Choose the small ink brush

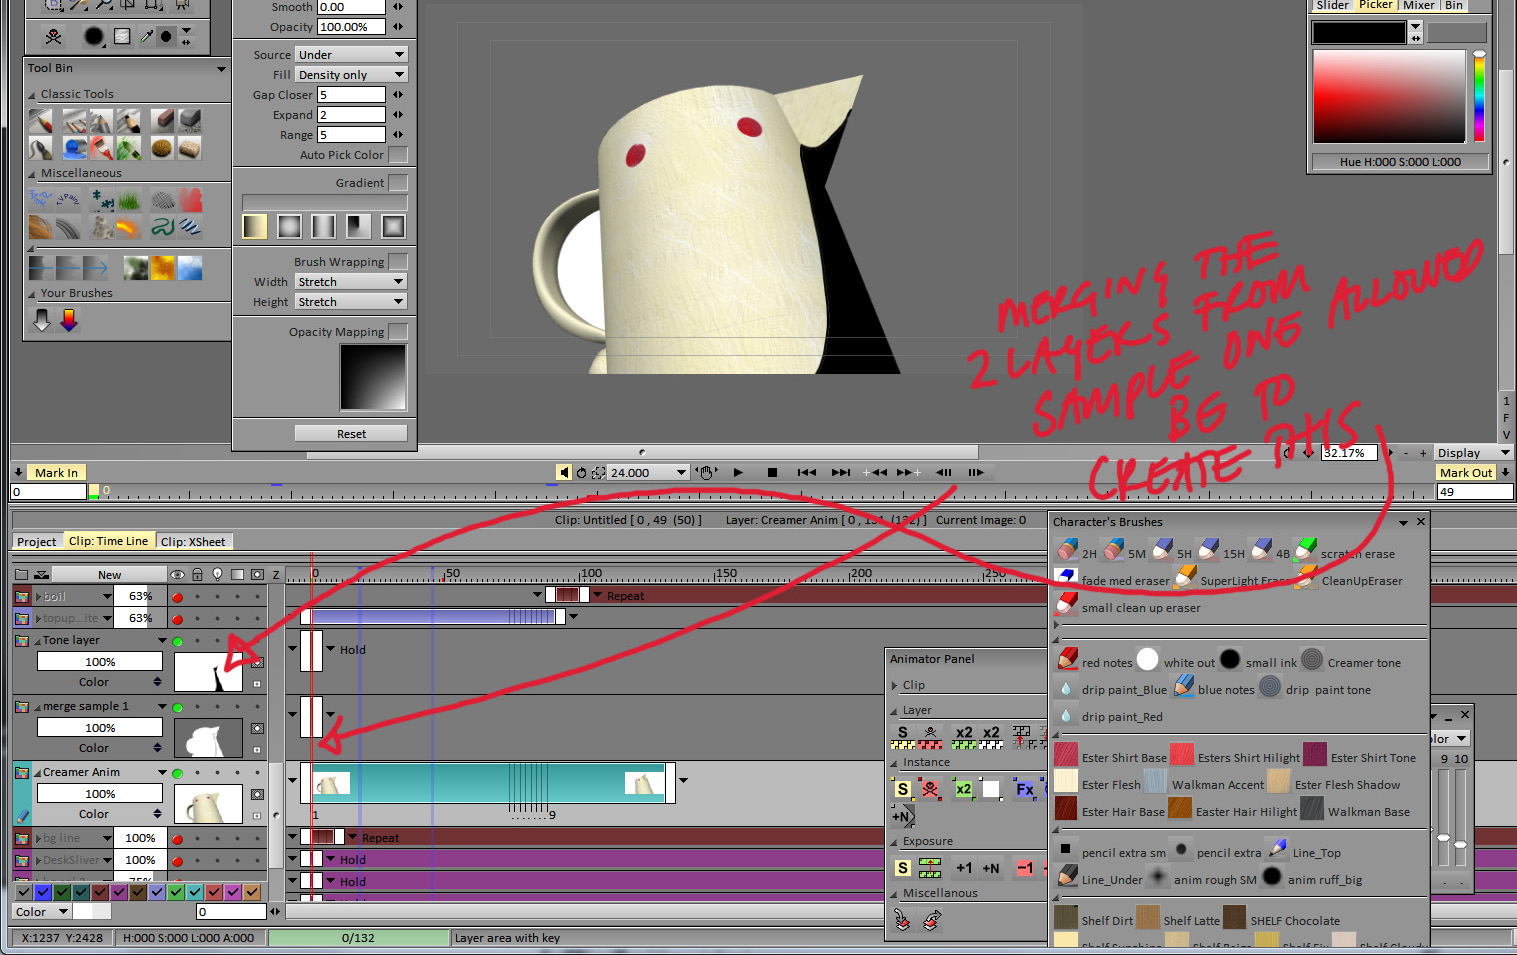pyautogui.click(x=1230, y=660)
